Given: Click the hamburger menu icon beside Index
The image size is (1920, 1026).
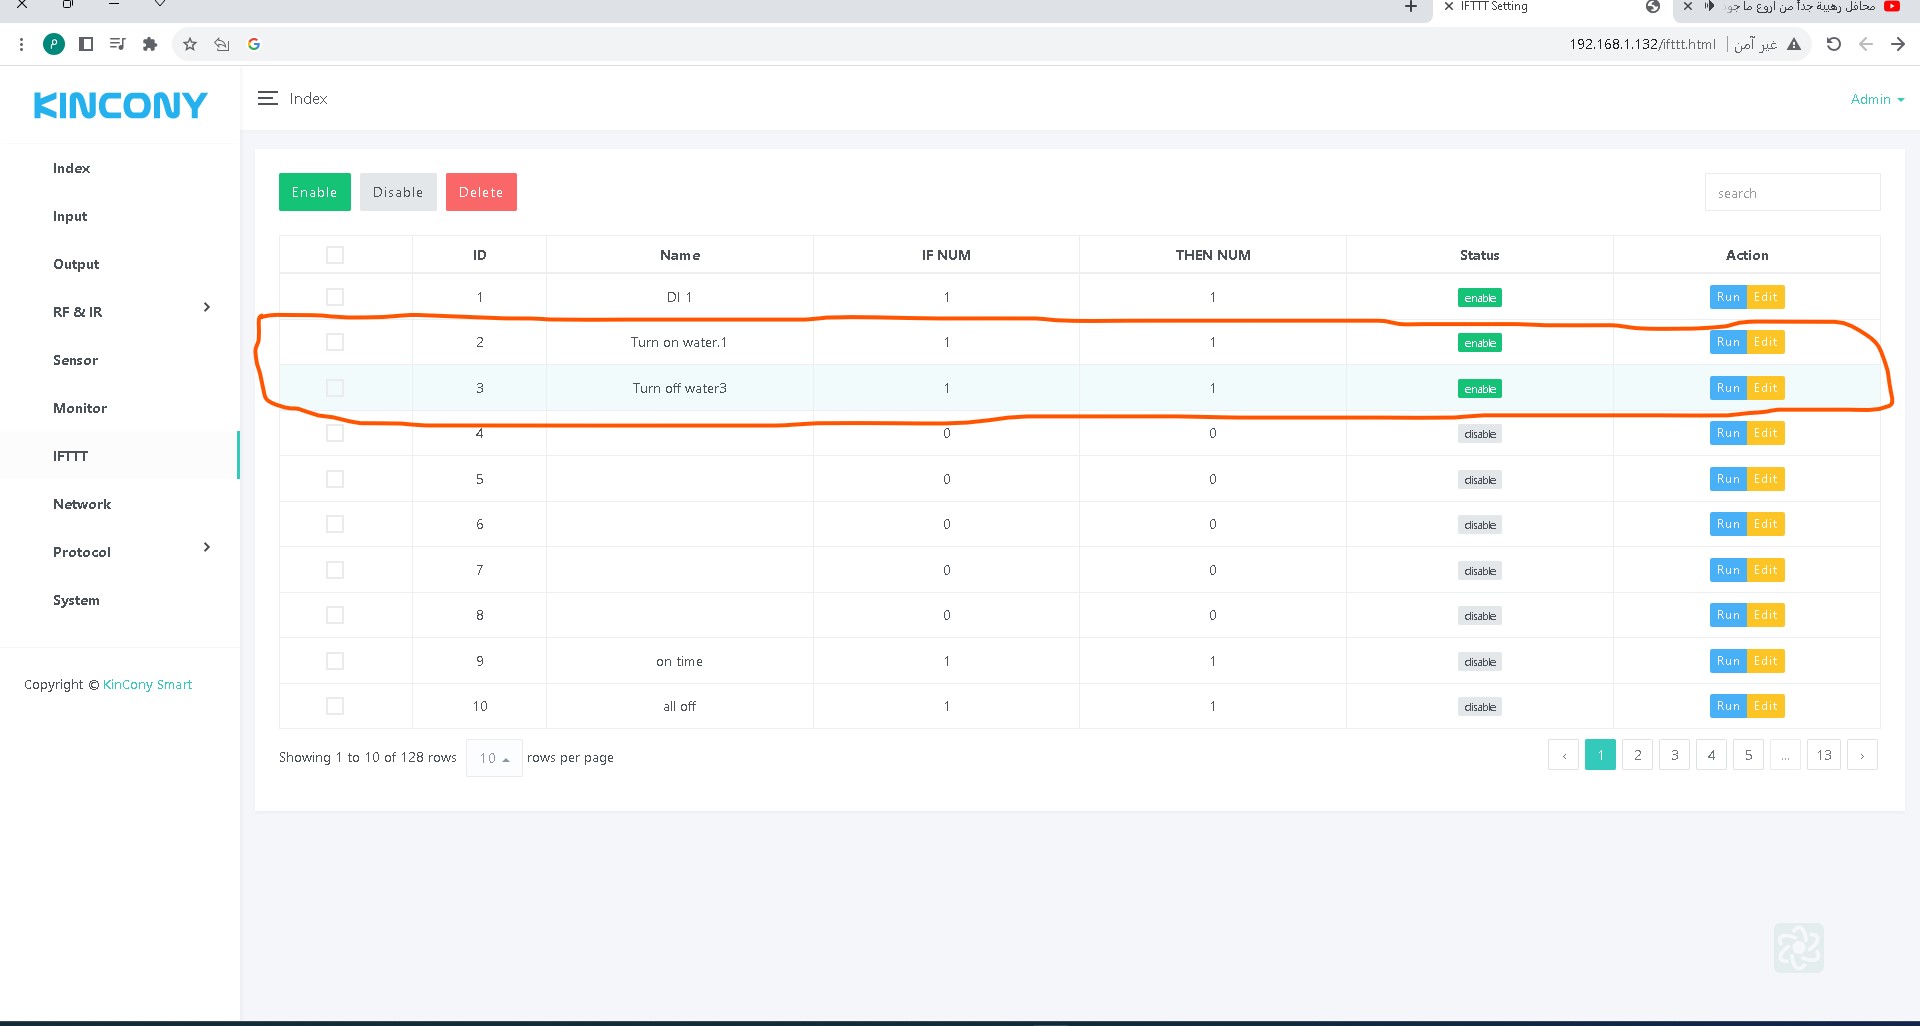Looking at the screenshot, I should tap(267, 98).
